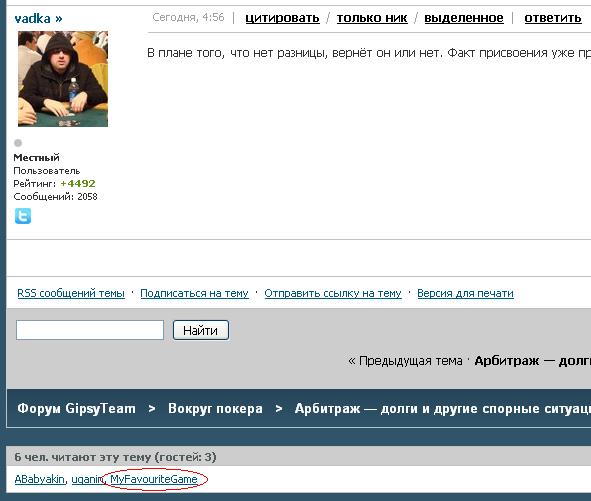591x501 pixels.
Task: Open 'Арбитраж — долги' breadcrumb in the dark bar
Action: (x=442, y=408)
